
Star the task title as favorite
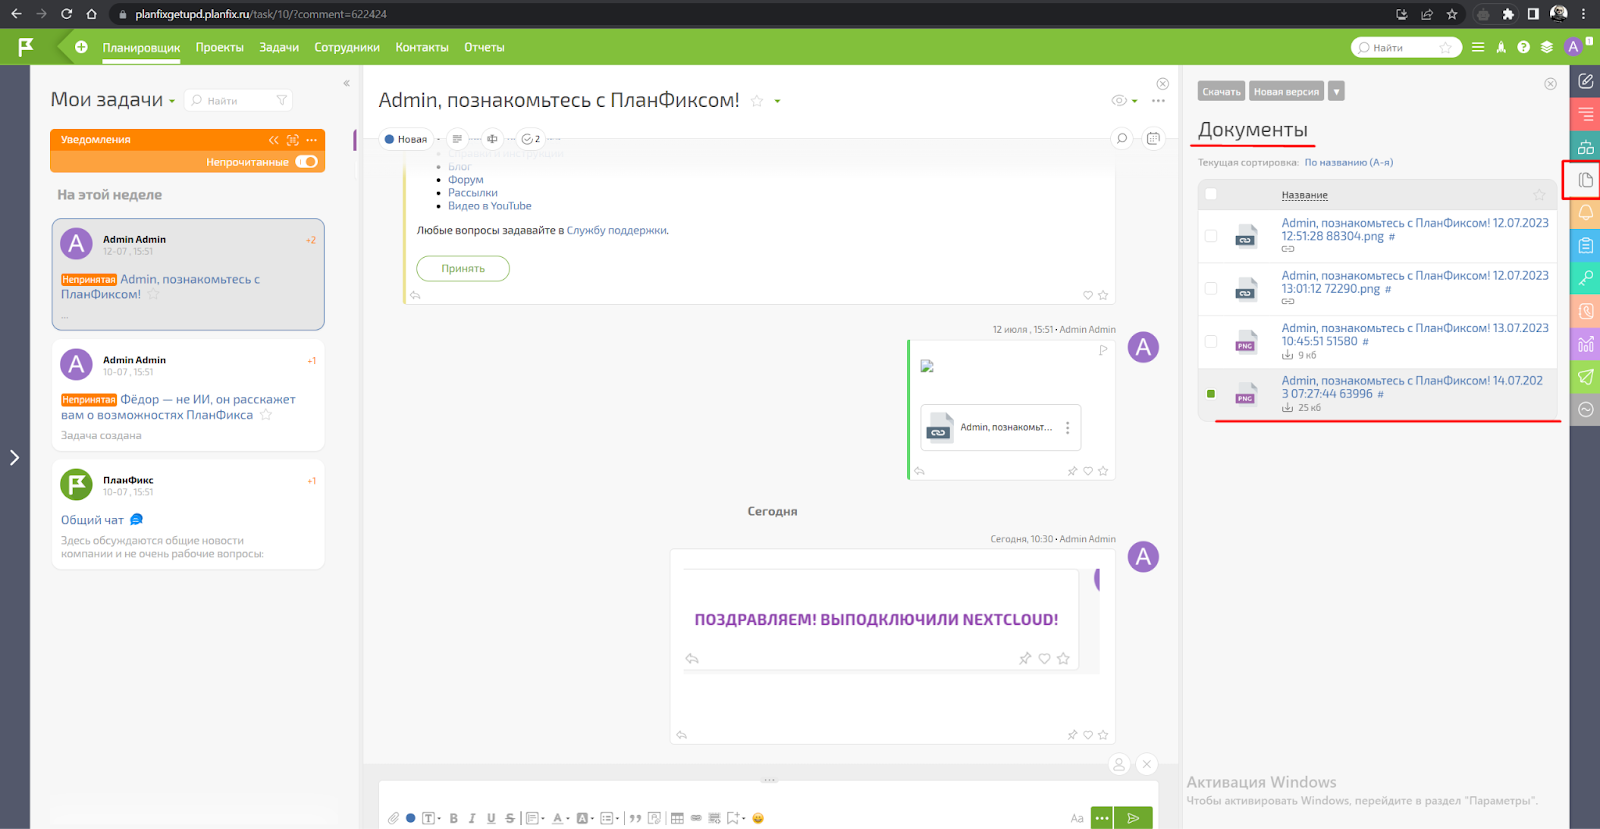tap(757, 101)
